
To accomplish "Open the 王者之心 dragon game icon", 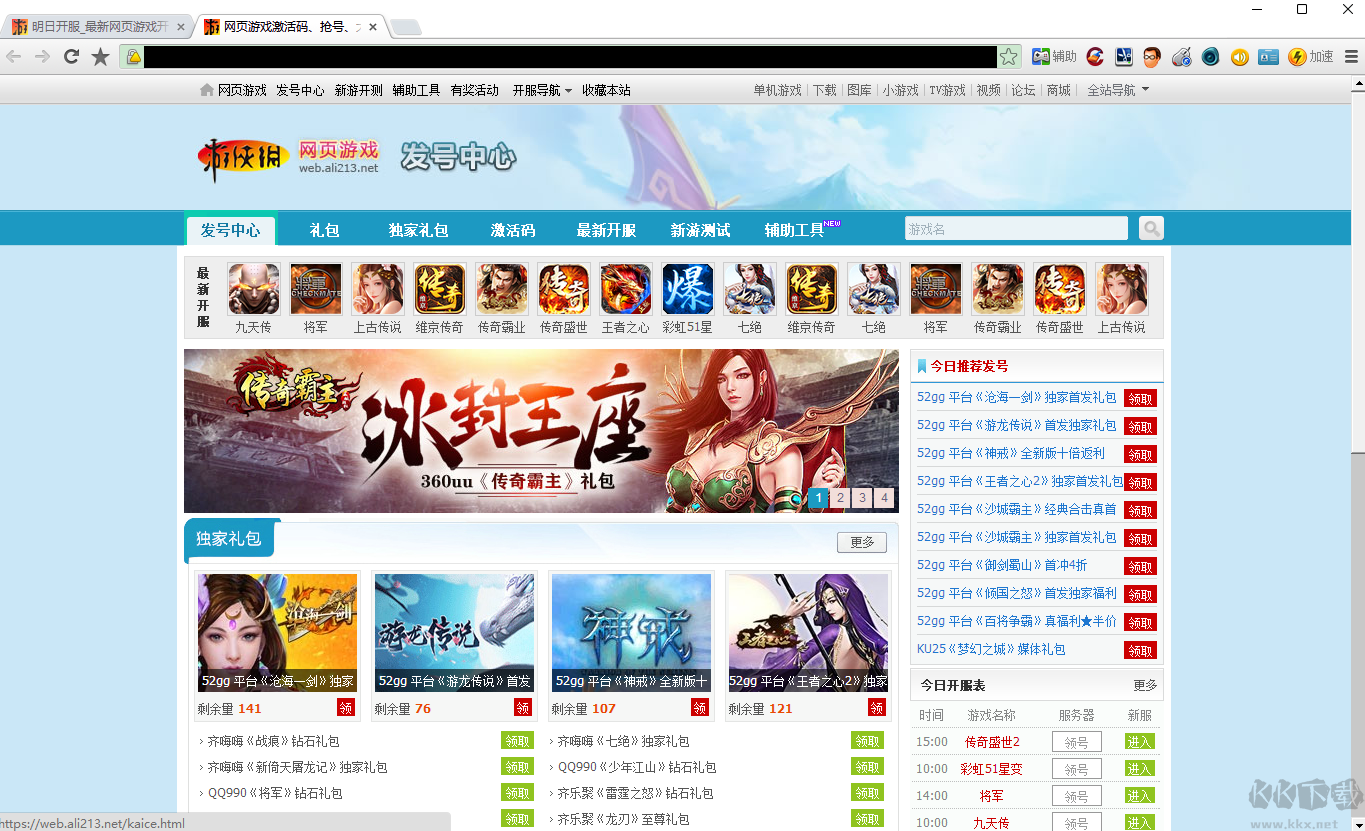I will click(625, 290).
